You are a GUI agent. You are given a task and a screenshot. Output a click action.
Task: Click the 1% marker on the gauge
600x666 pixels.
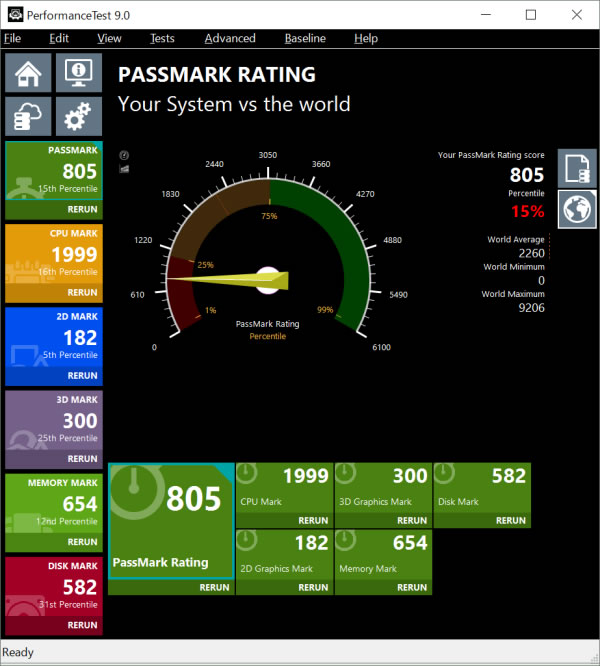[211, 310]
